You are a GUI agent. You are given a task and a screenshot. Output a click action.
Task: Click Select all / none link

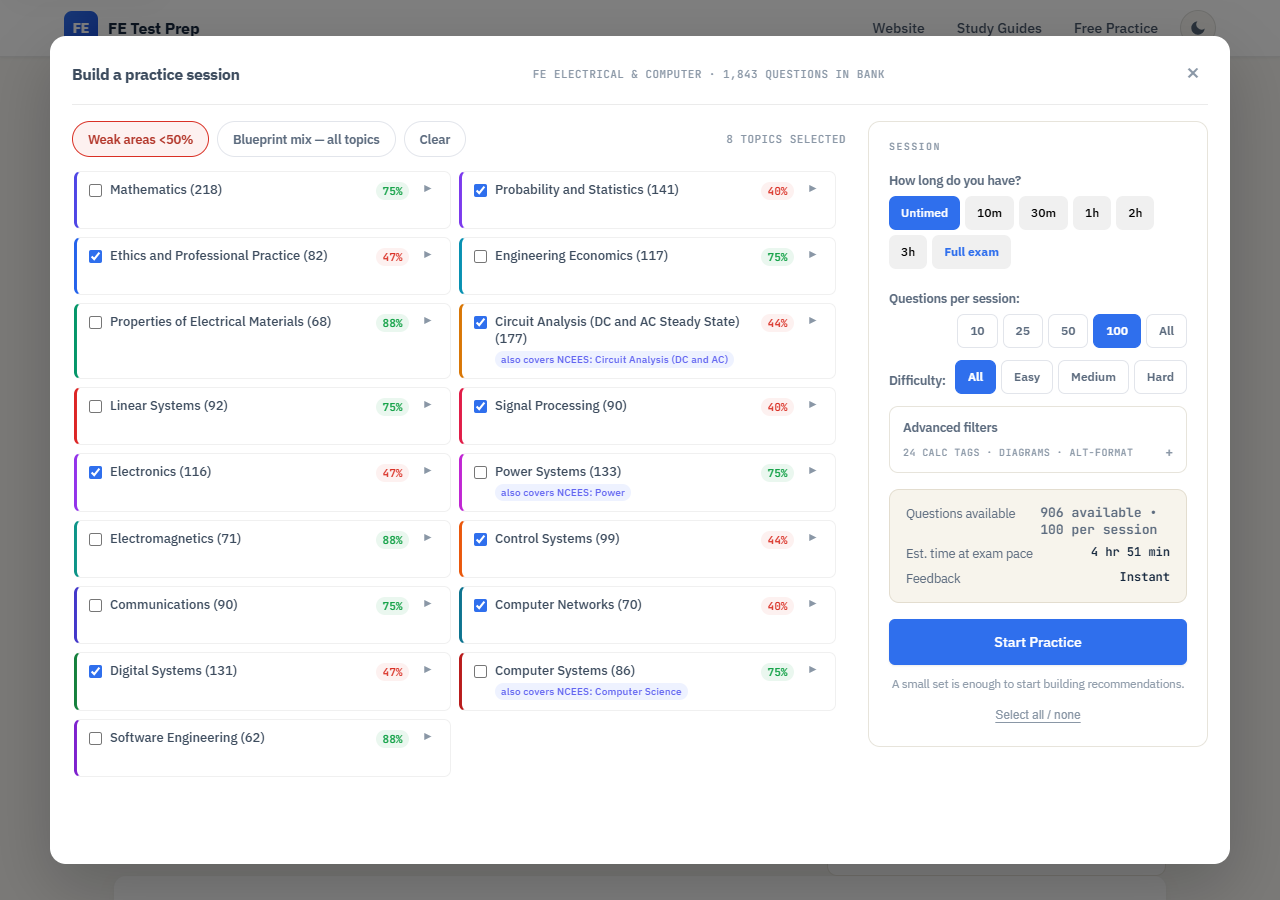(x=1038, y=715)
